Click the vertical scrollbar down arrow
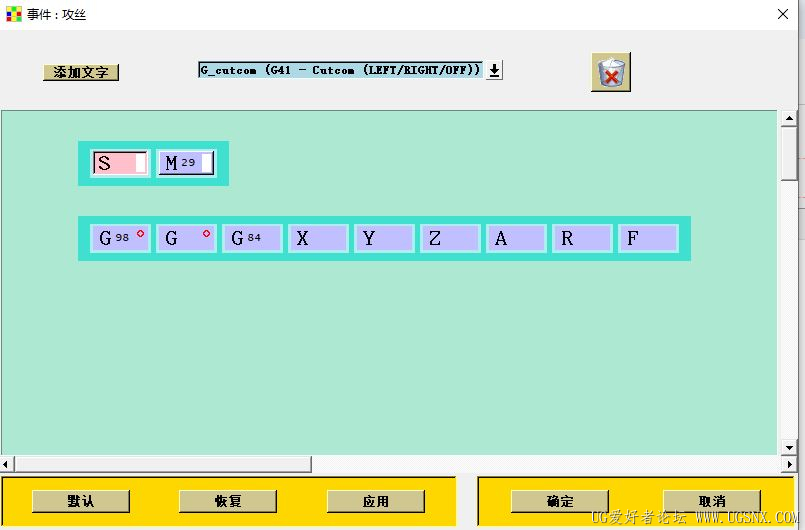 pyautogui.click(x=789, y=448)
